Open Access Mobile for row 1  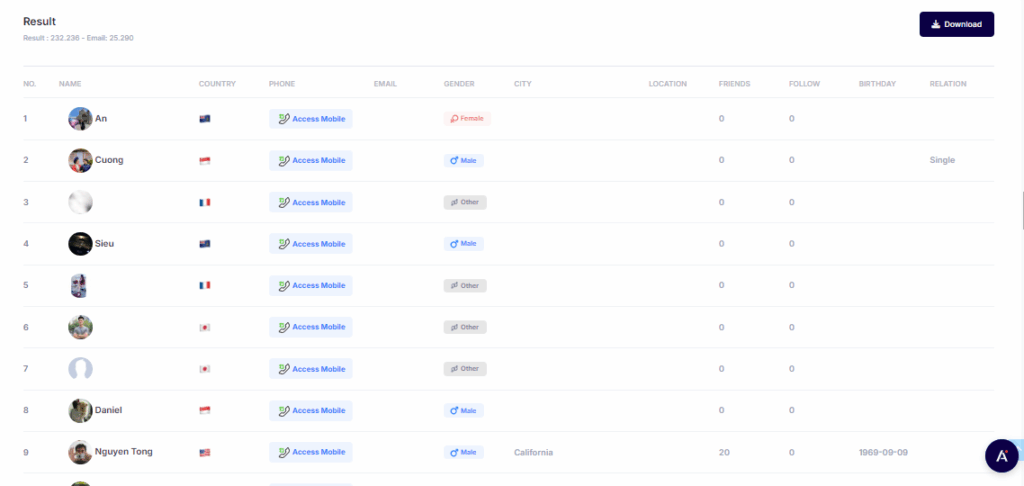[x=311, y=119]
